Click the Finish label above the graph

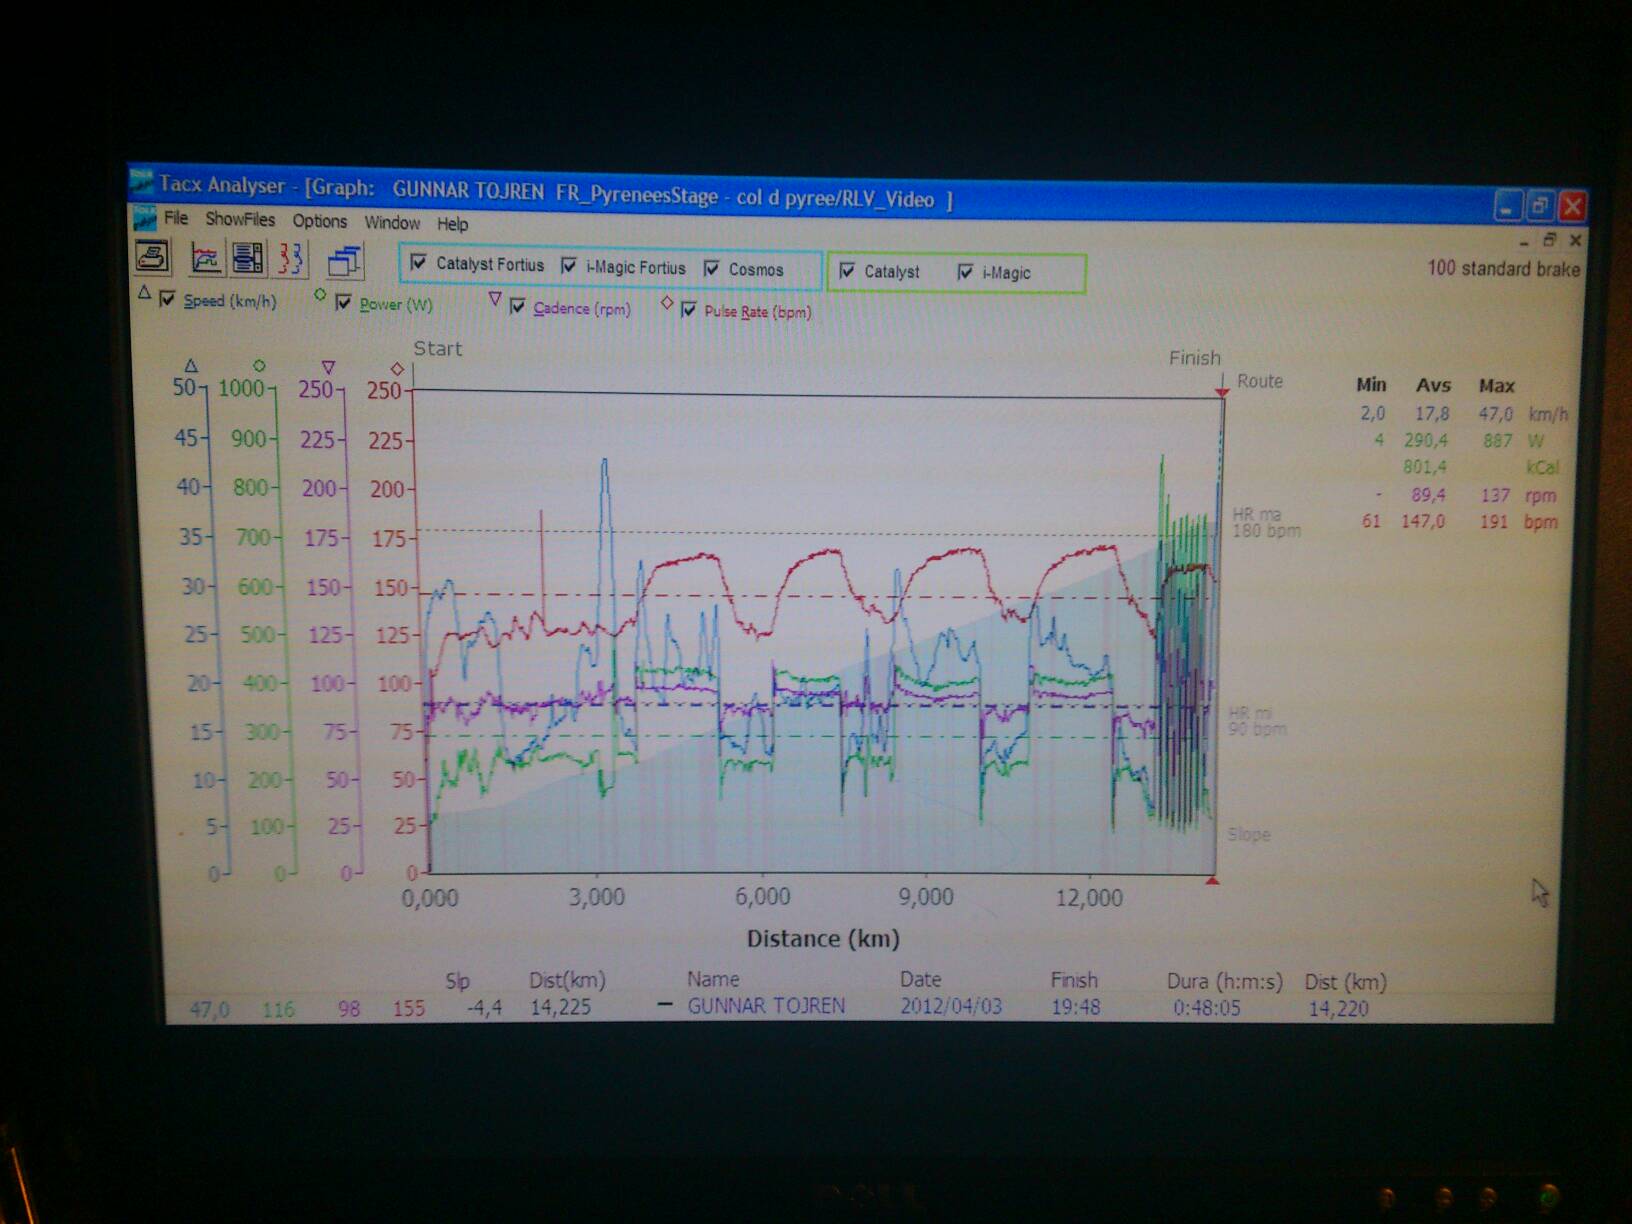pyautogui.click(x=1195, y=358)
